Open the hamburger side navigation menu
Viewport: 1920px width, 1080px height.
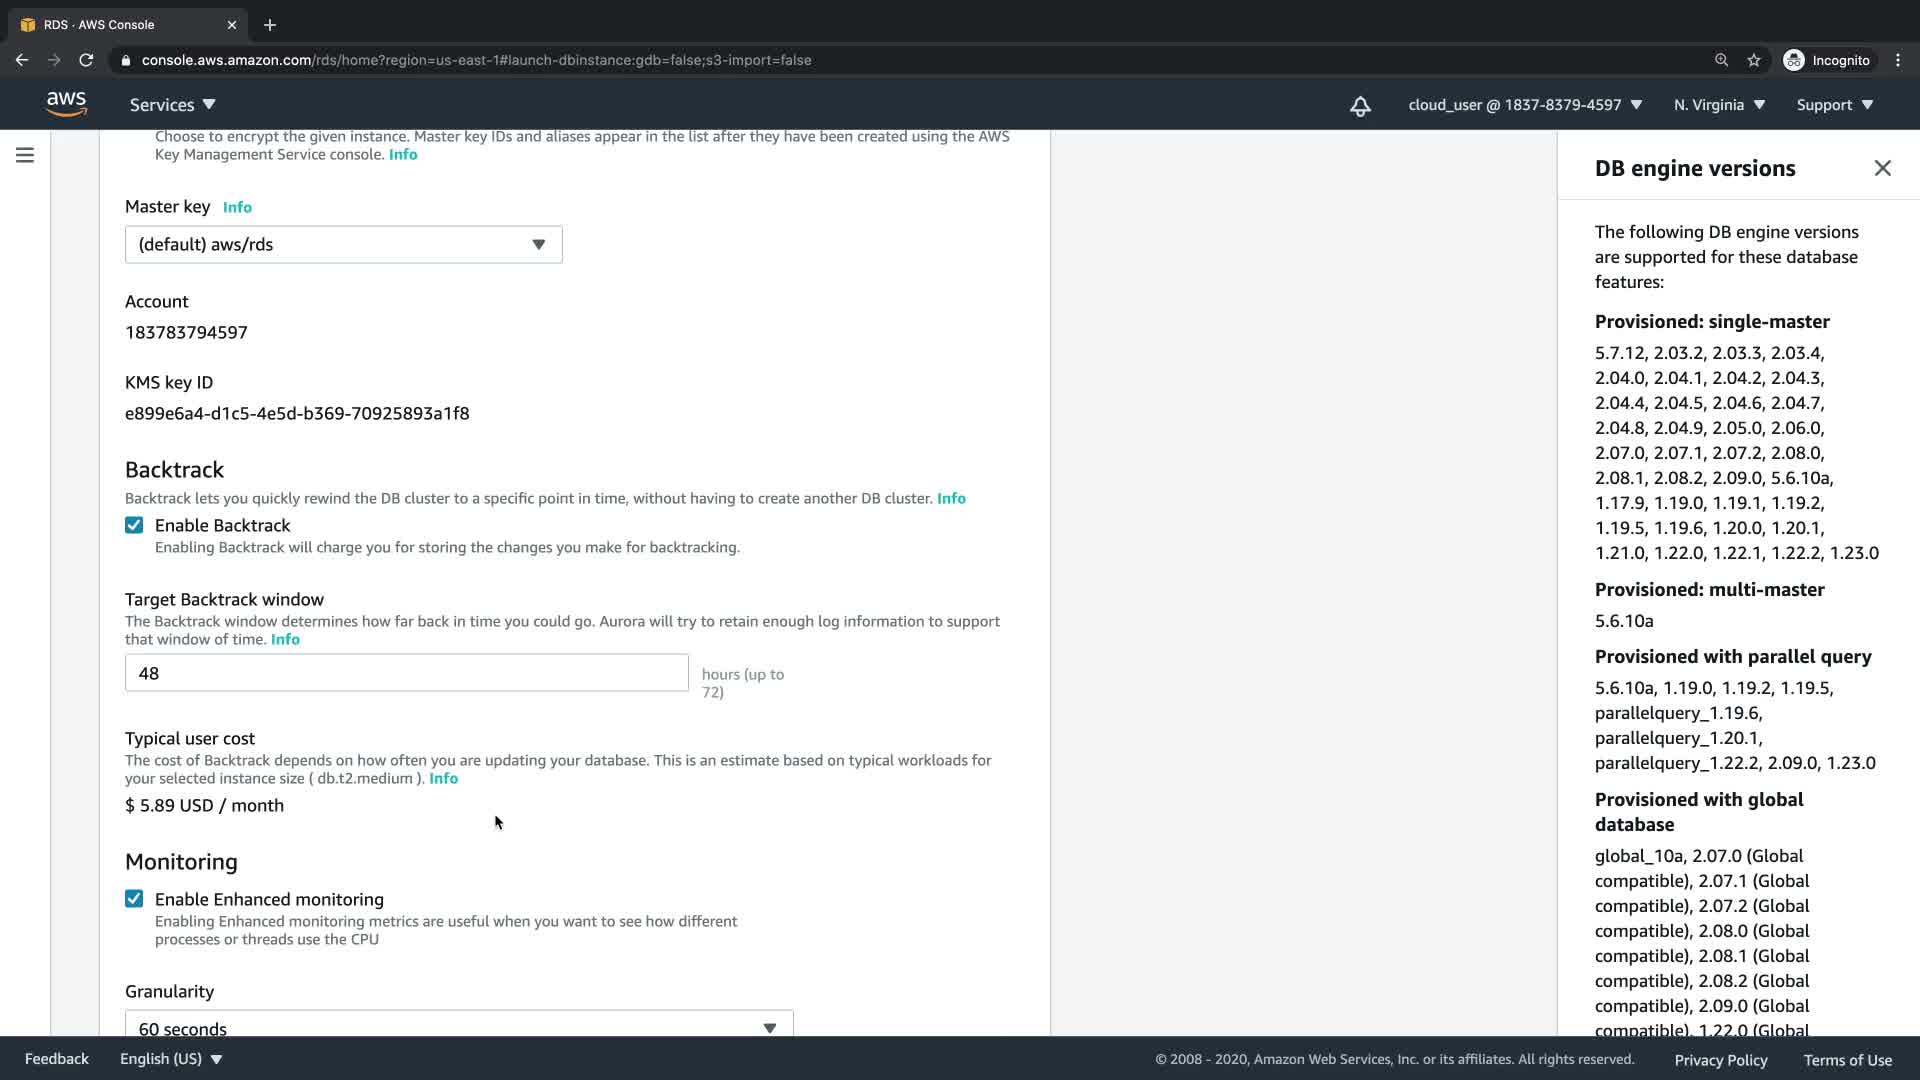(x=25, y=155)
